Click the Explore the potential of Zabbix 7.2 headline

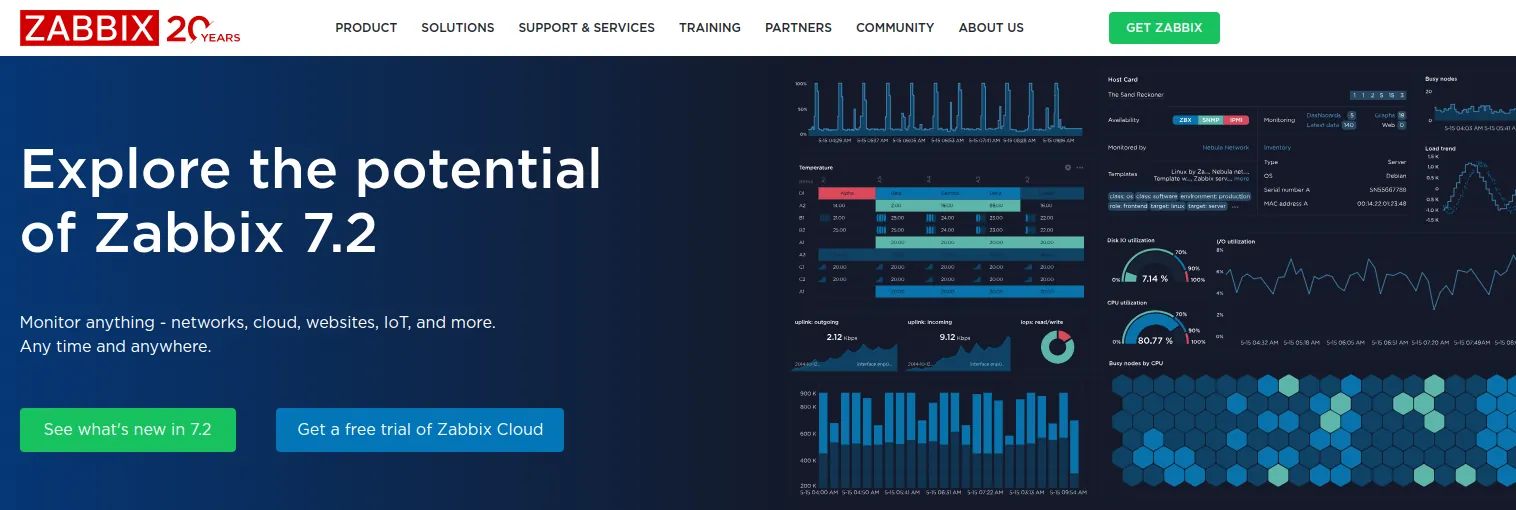click(311, 201)
